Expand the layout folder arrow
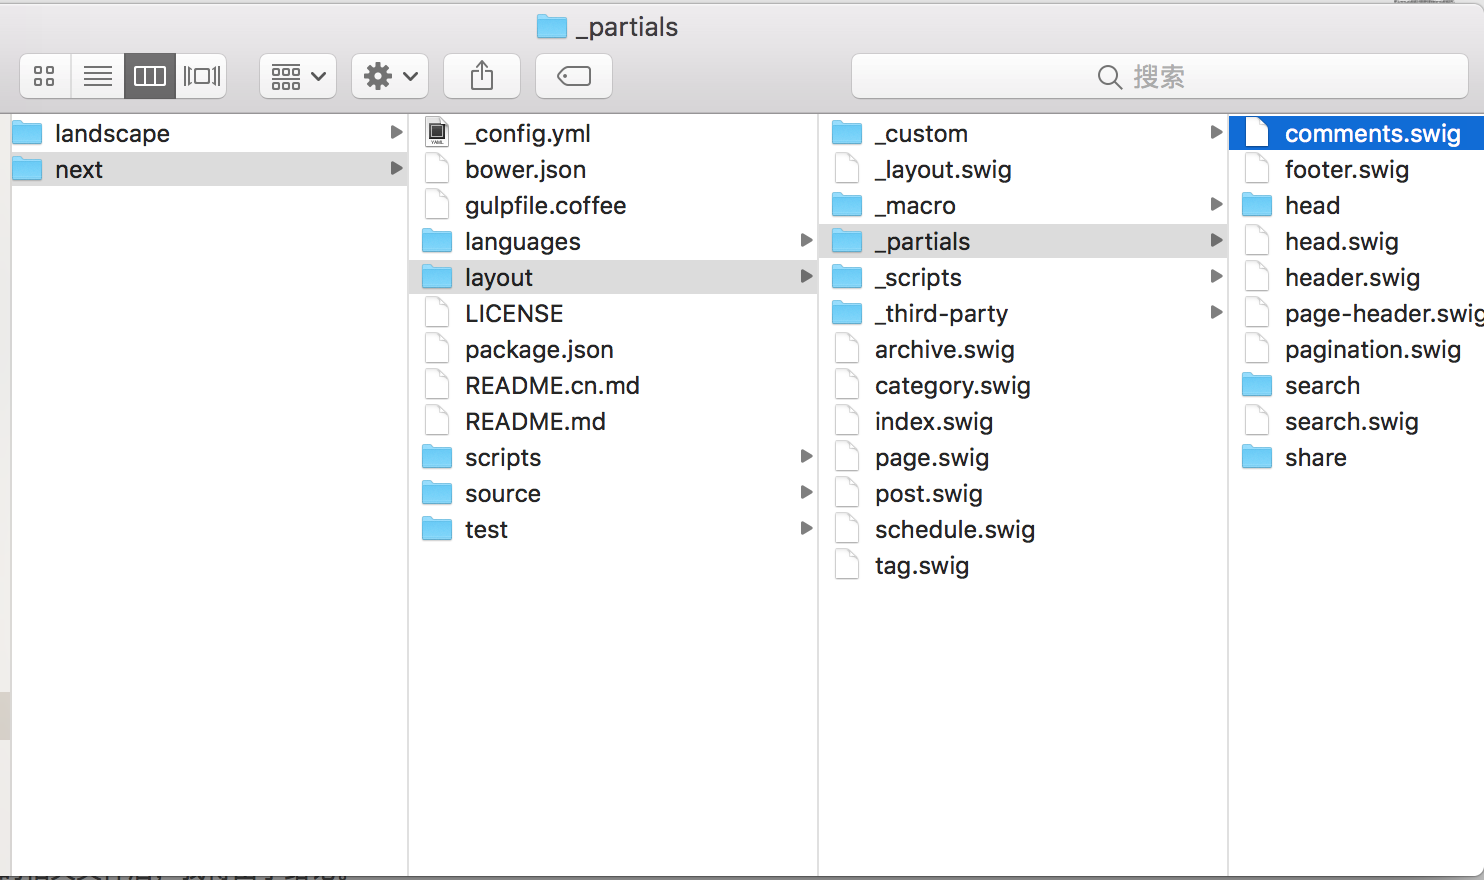Image resolution: width=1484 pixels, height=880 pixels. [806, 276]
